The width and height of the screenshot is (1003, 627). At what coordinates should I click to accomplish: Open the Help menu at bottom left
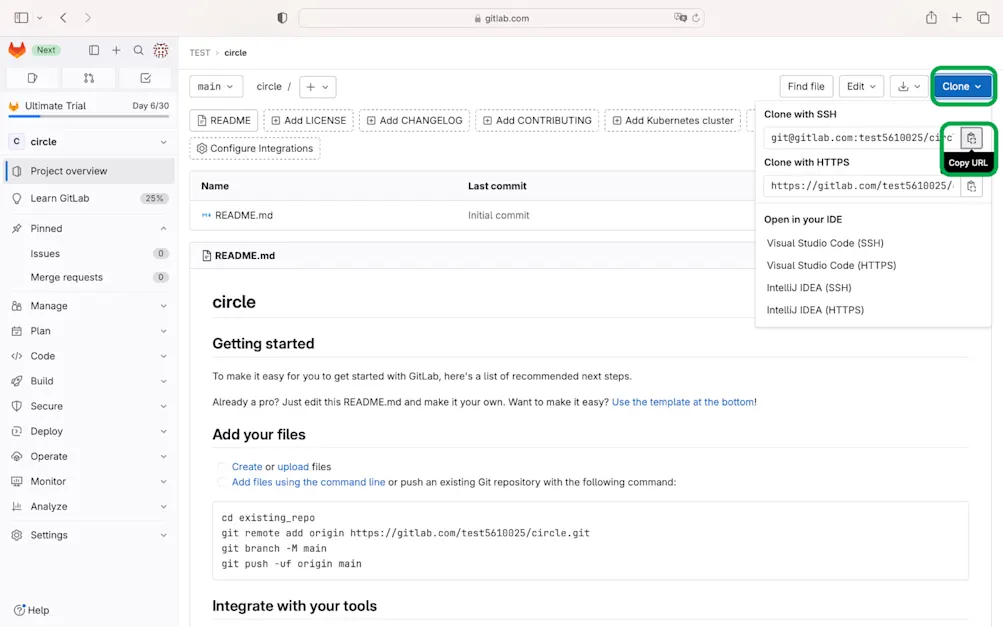(x=31, y=610)
